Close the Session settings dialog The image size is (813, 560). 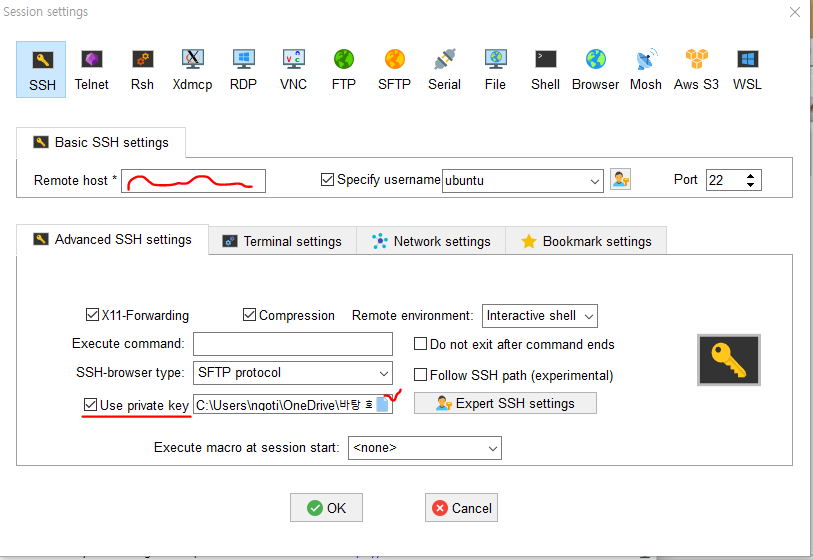794,12
